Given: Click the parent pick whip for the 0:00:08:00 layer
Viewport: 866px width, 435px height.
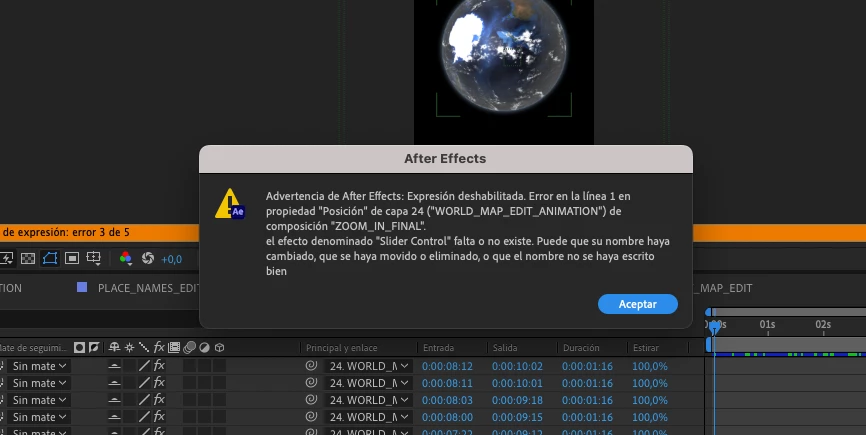Looking at the screenshot, I should pos(311,417).
